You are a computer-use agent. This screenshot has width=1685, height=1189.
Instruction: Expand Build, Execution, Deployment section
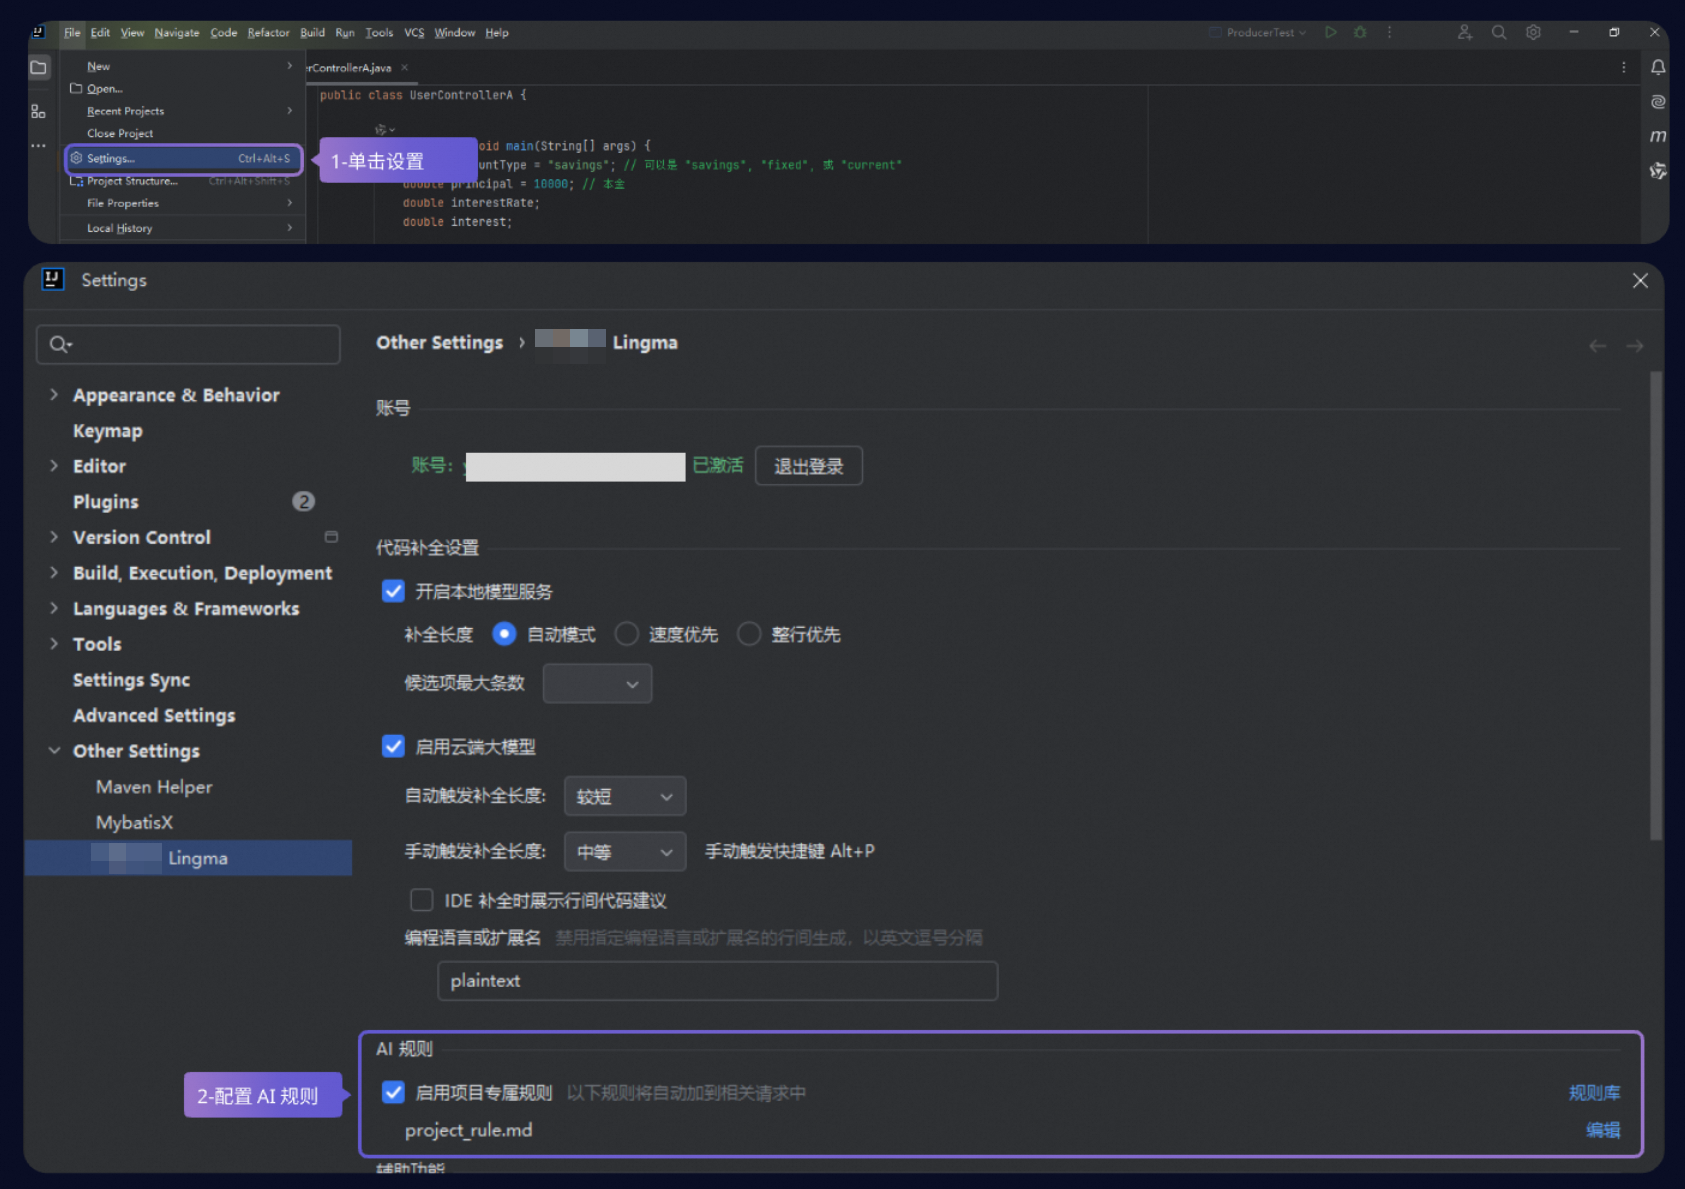(54, 573)
